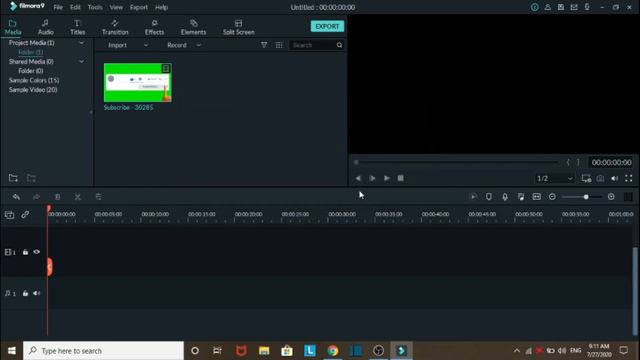
Task: Open the Record dropdown
Action: coord(184,45)
